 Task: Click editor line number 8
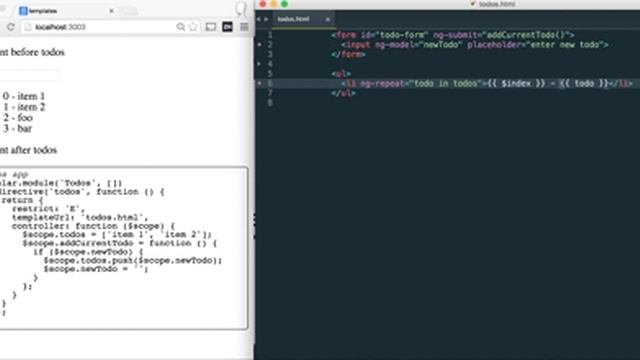pyautogui.click(x=270, y=103)
